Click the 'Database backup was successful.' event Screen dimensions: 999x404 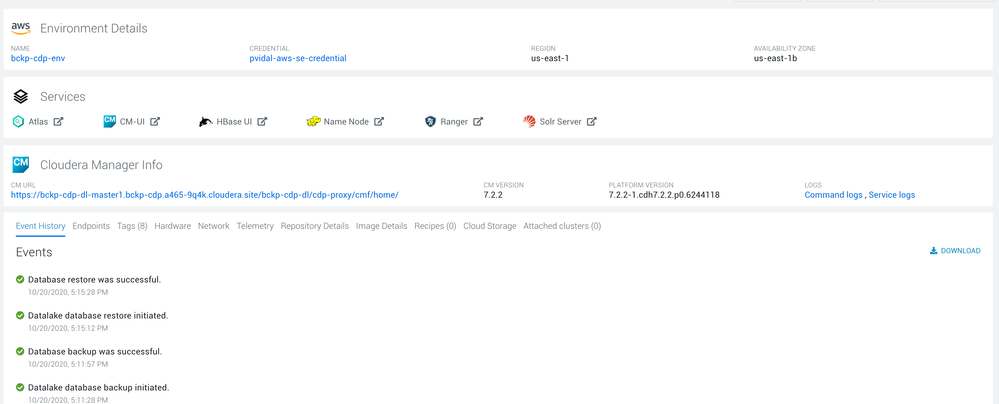click(95, 352)
